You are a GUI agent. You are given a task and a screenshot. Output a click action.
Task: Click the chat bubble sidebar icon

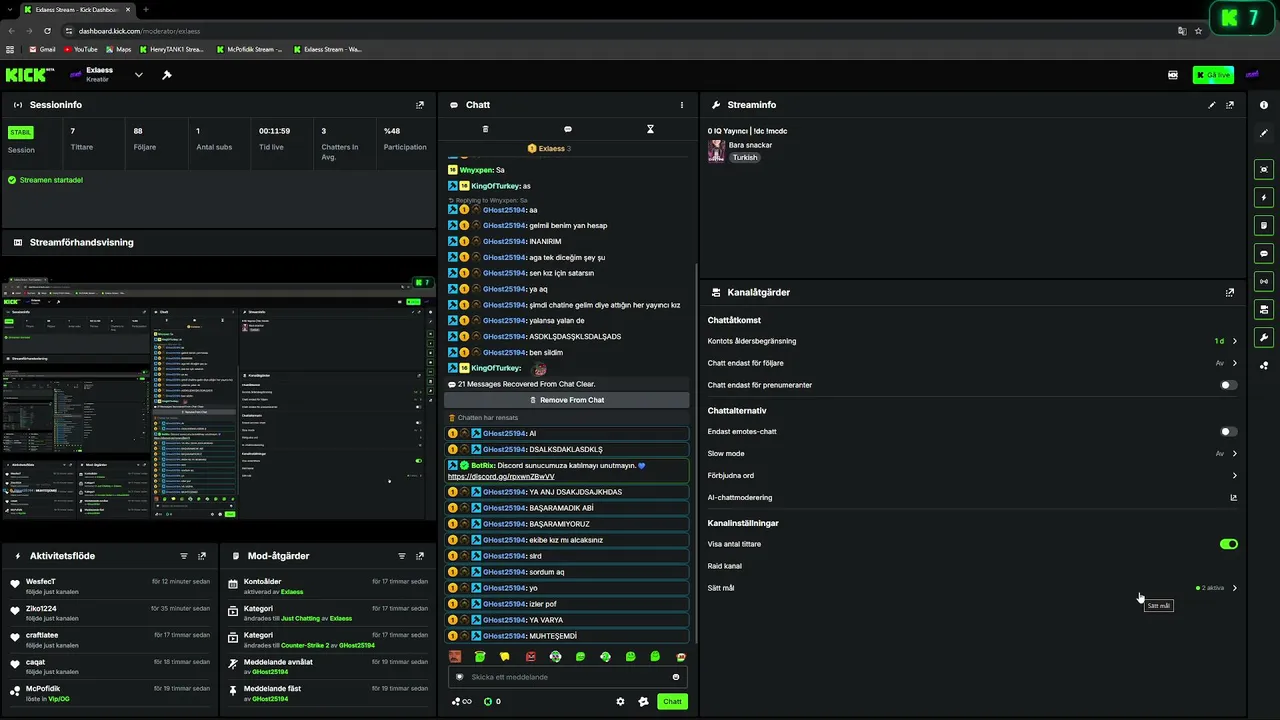pos(1264,254)
